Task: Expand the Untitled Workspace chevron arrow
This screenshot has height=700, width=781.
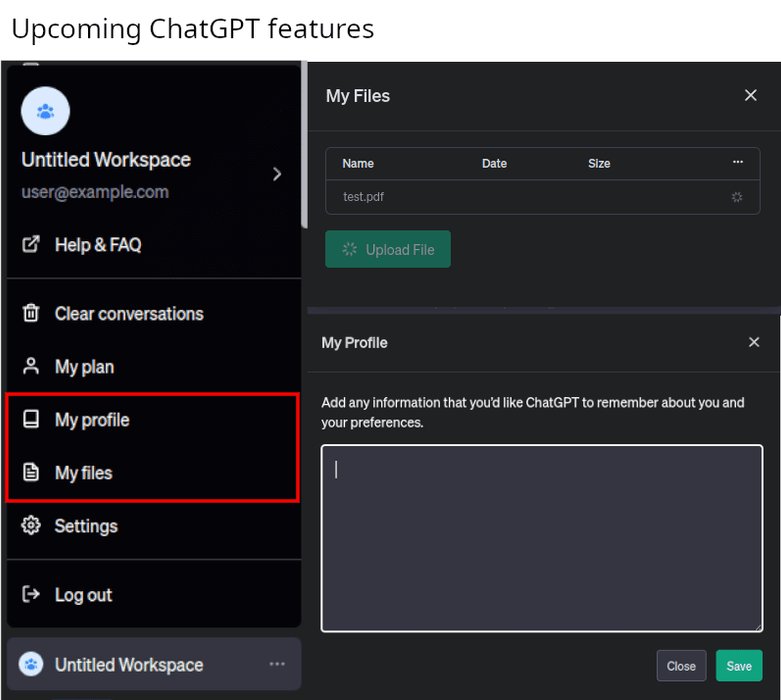Action: (277, 174)
